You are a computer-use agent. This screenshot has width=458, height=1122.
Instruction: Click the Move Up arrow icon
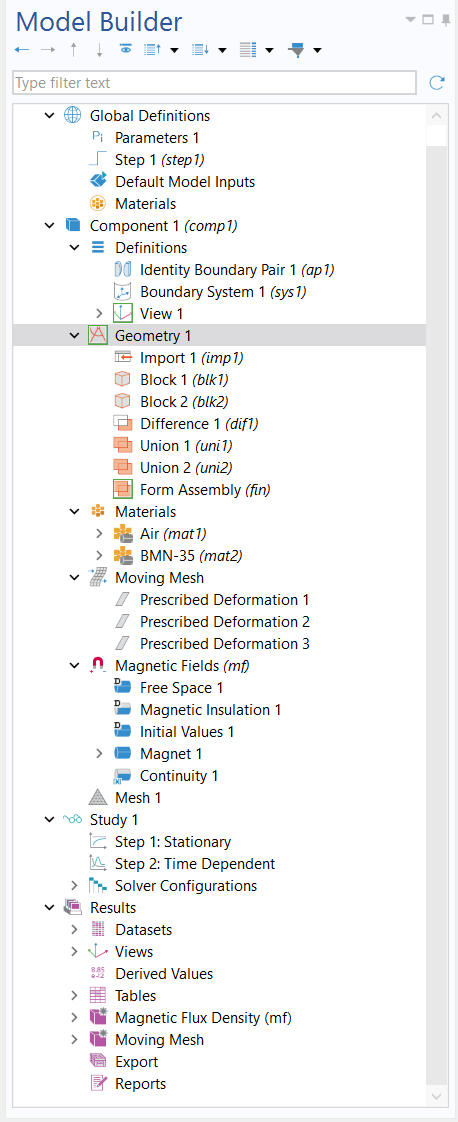click(x=73, y=50)
